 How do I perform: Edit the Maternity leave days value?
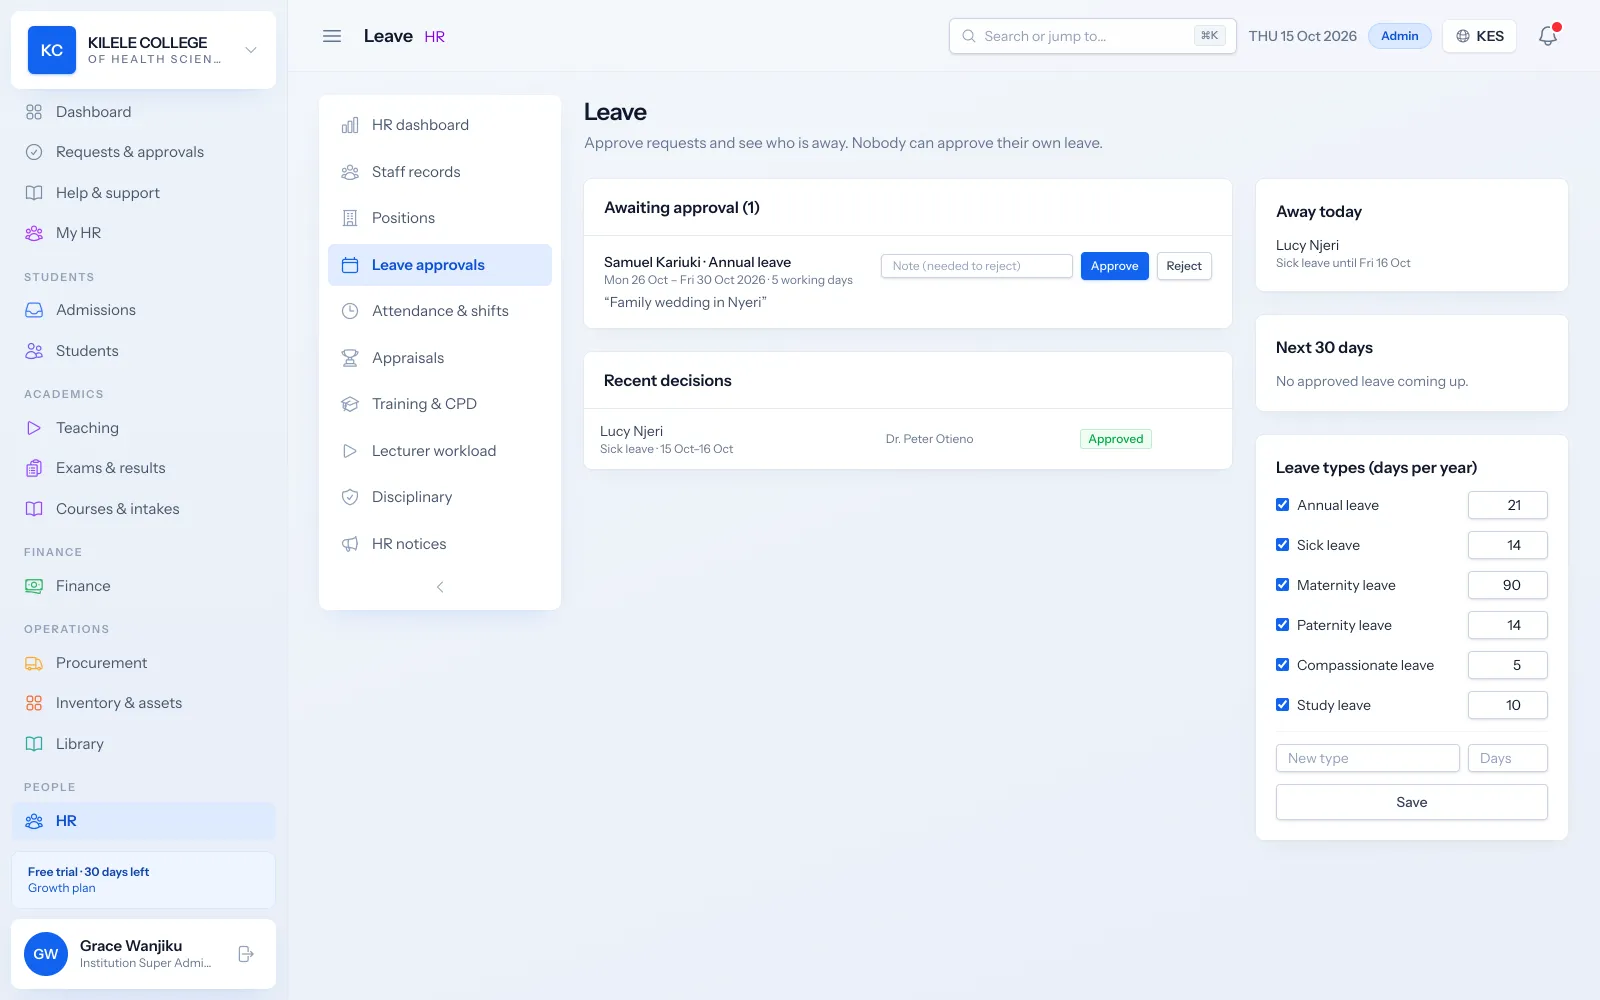1507,585
